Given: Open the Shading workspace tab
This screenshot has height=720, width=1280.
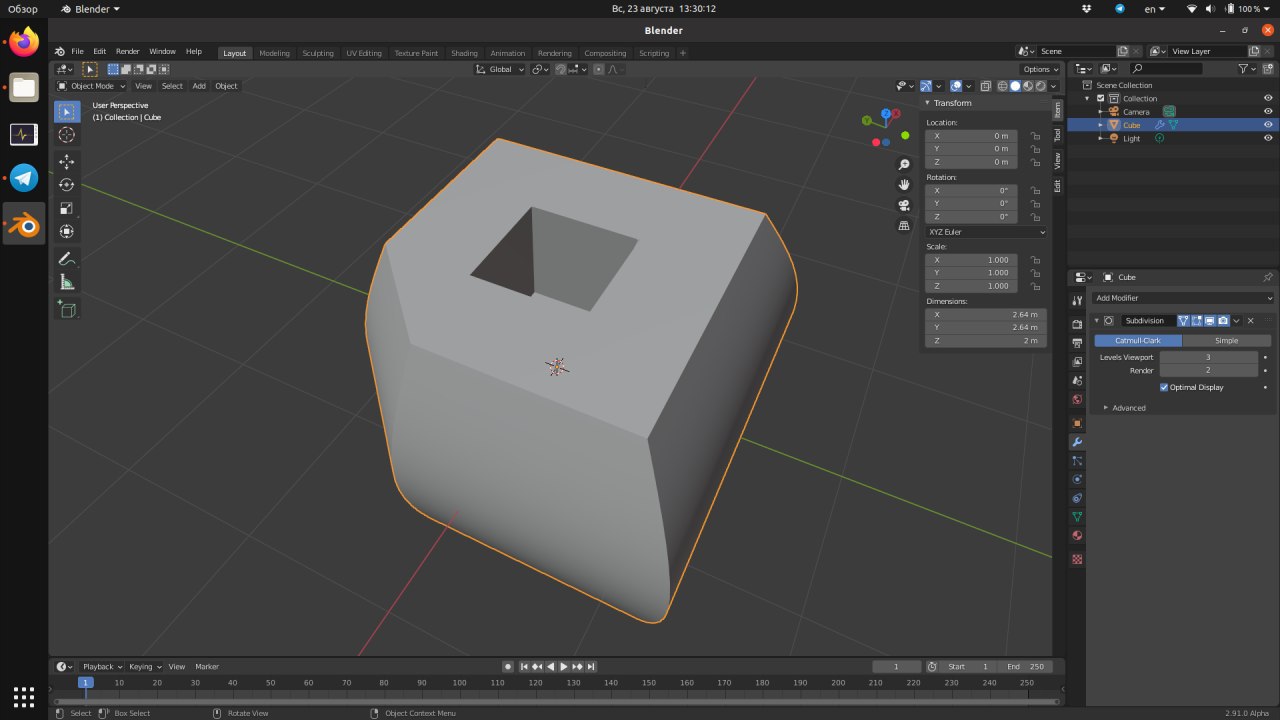Looking at the screenshot, I should 464,53.
